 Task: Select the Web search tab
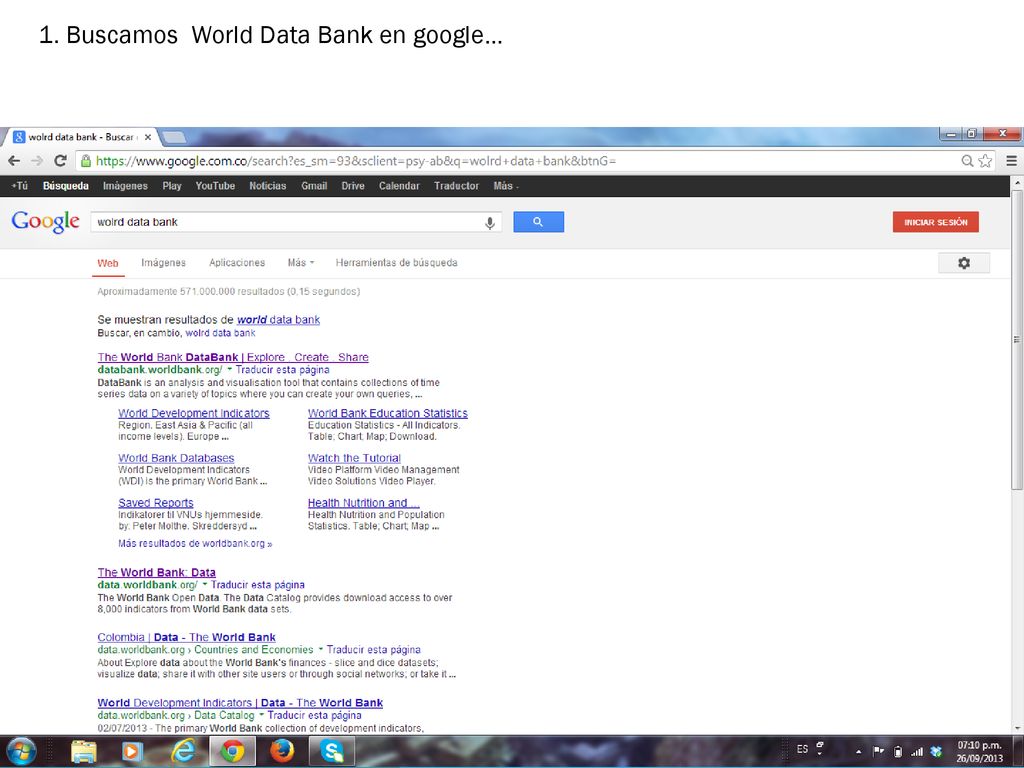pos(108,263)
